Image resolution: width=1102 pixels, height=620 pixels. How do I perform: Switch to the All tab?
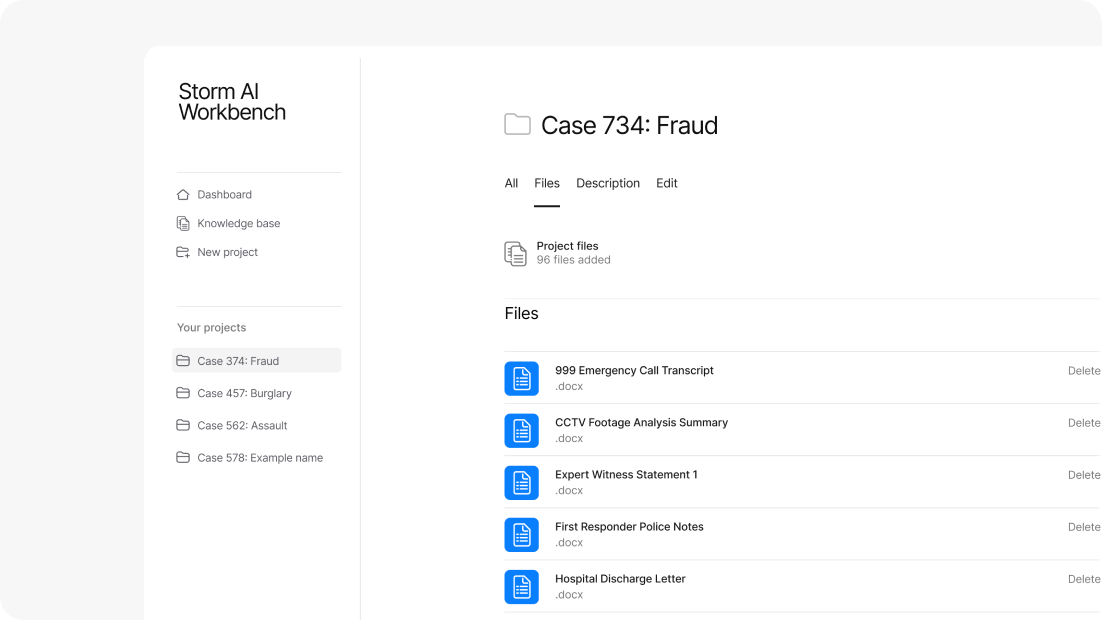click(511, 183)
